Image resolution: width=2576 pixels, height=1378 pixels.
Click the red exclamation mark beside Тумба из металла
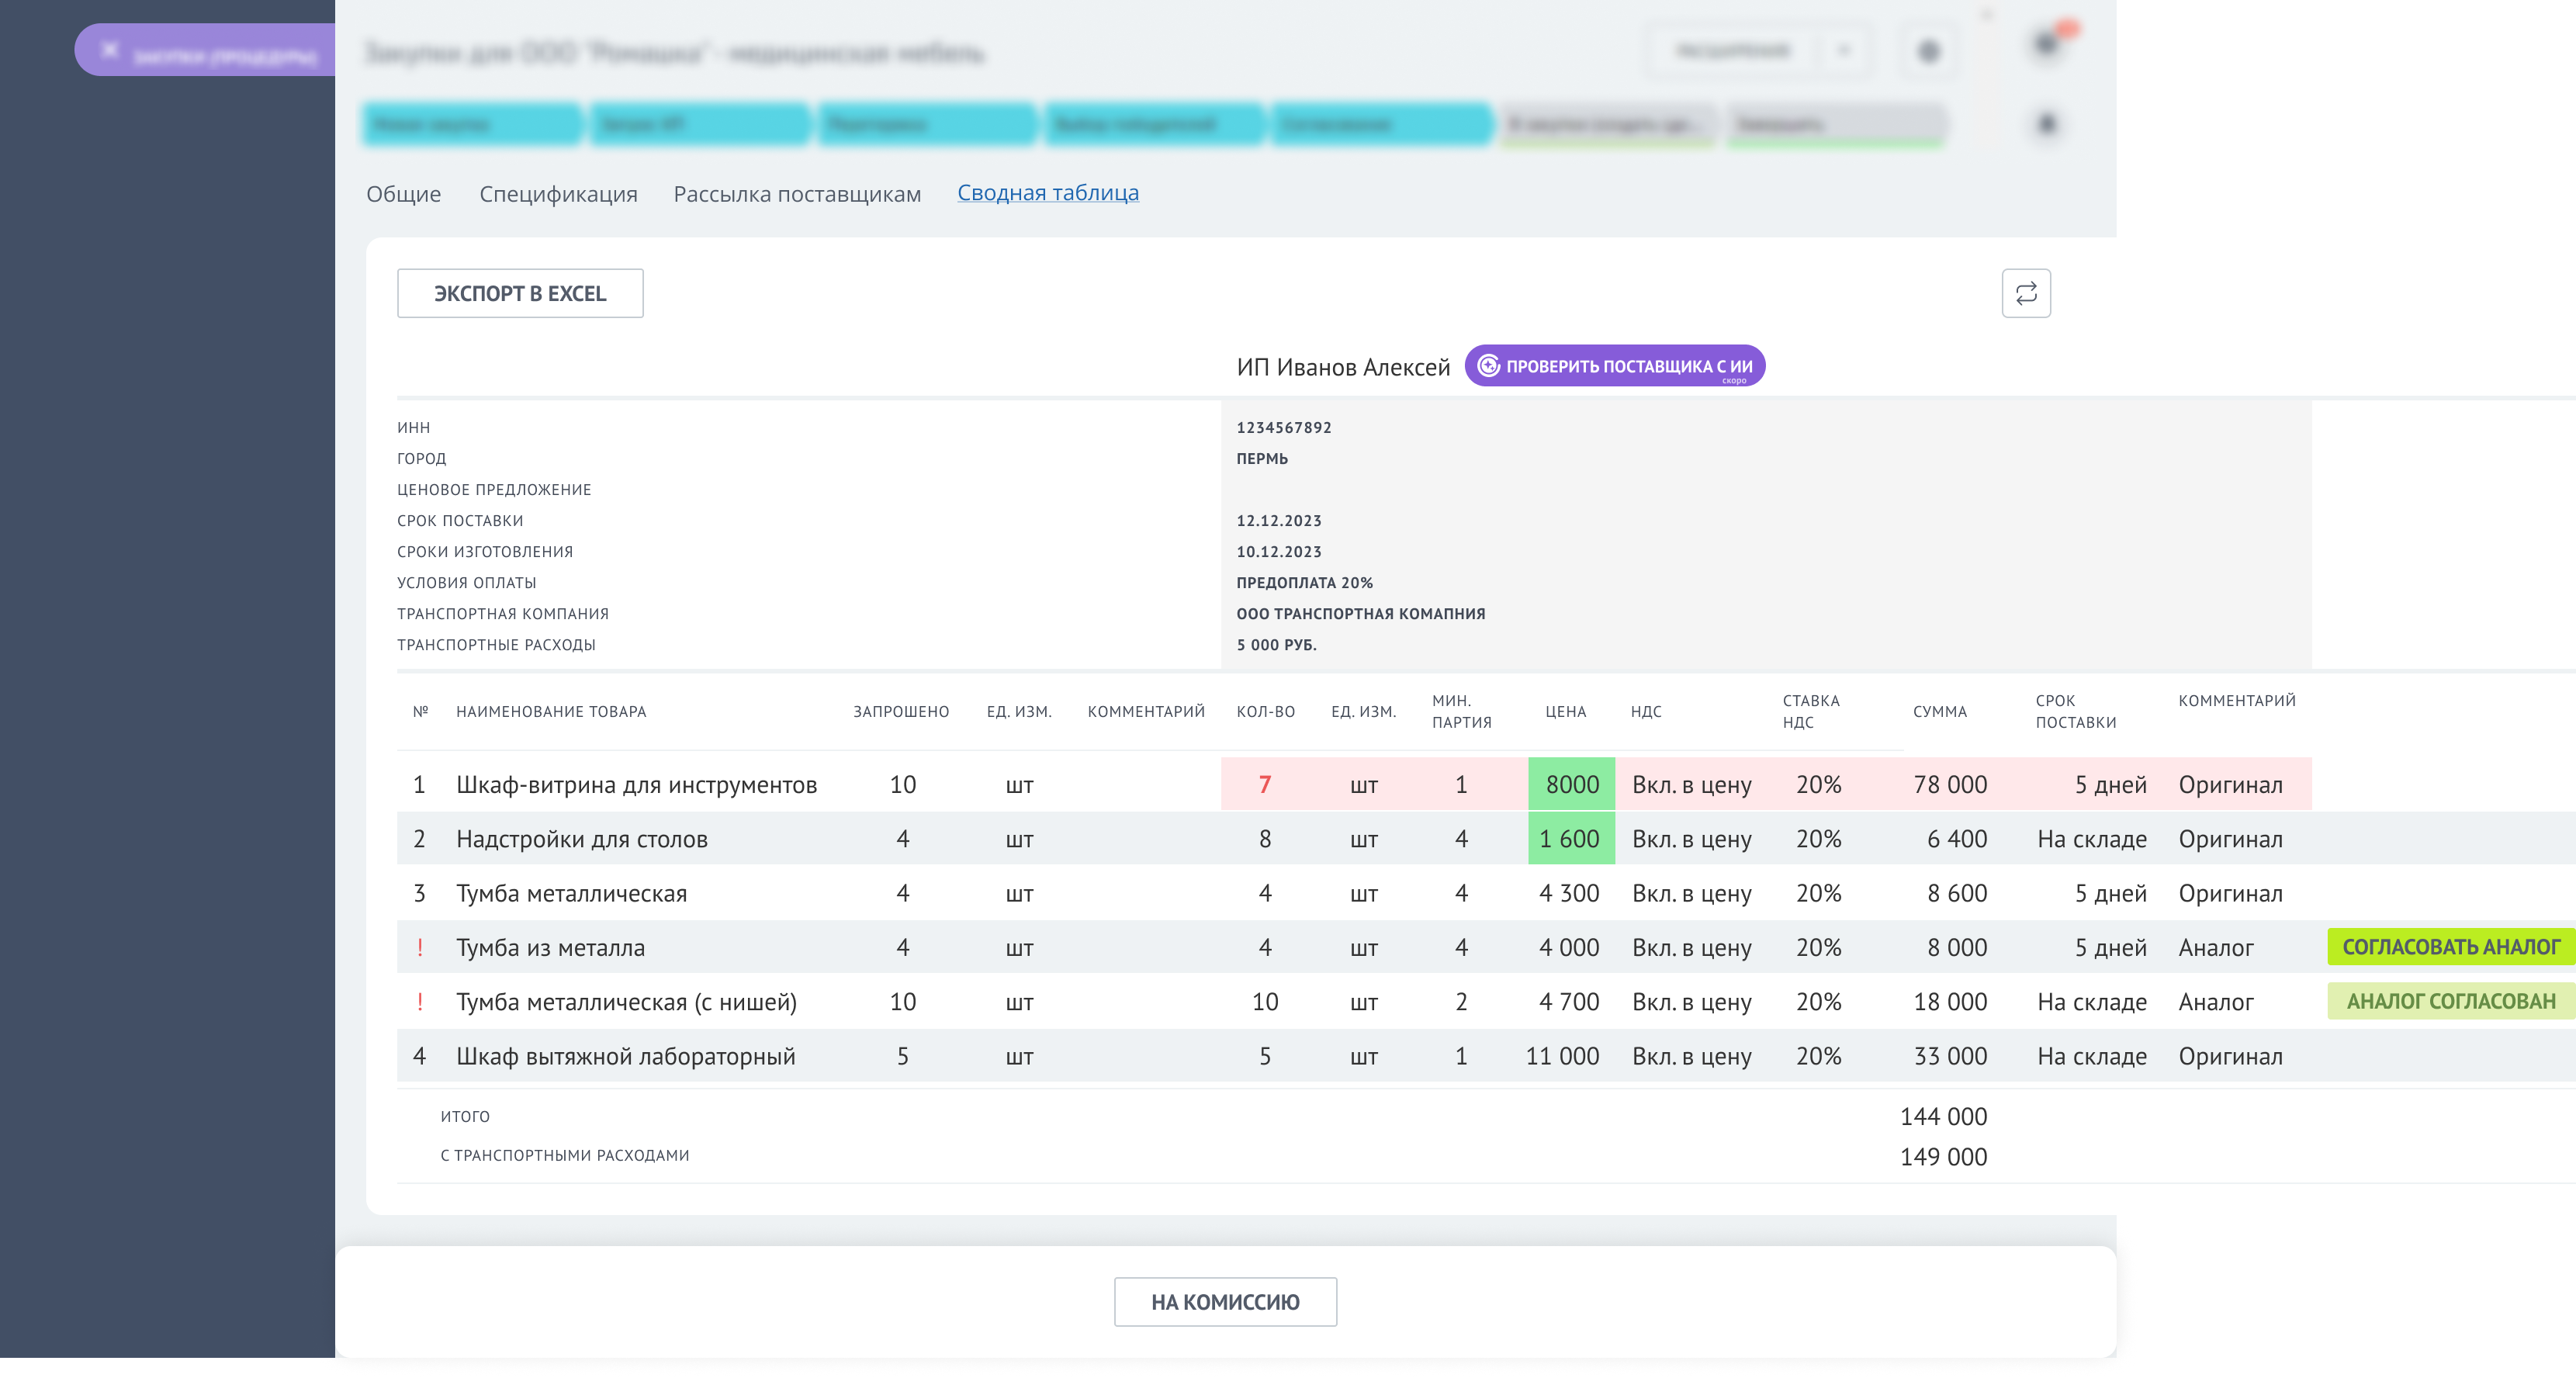(x=420, y=947)
